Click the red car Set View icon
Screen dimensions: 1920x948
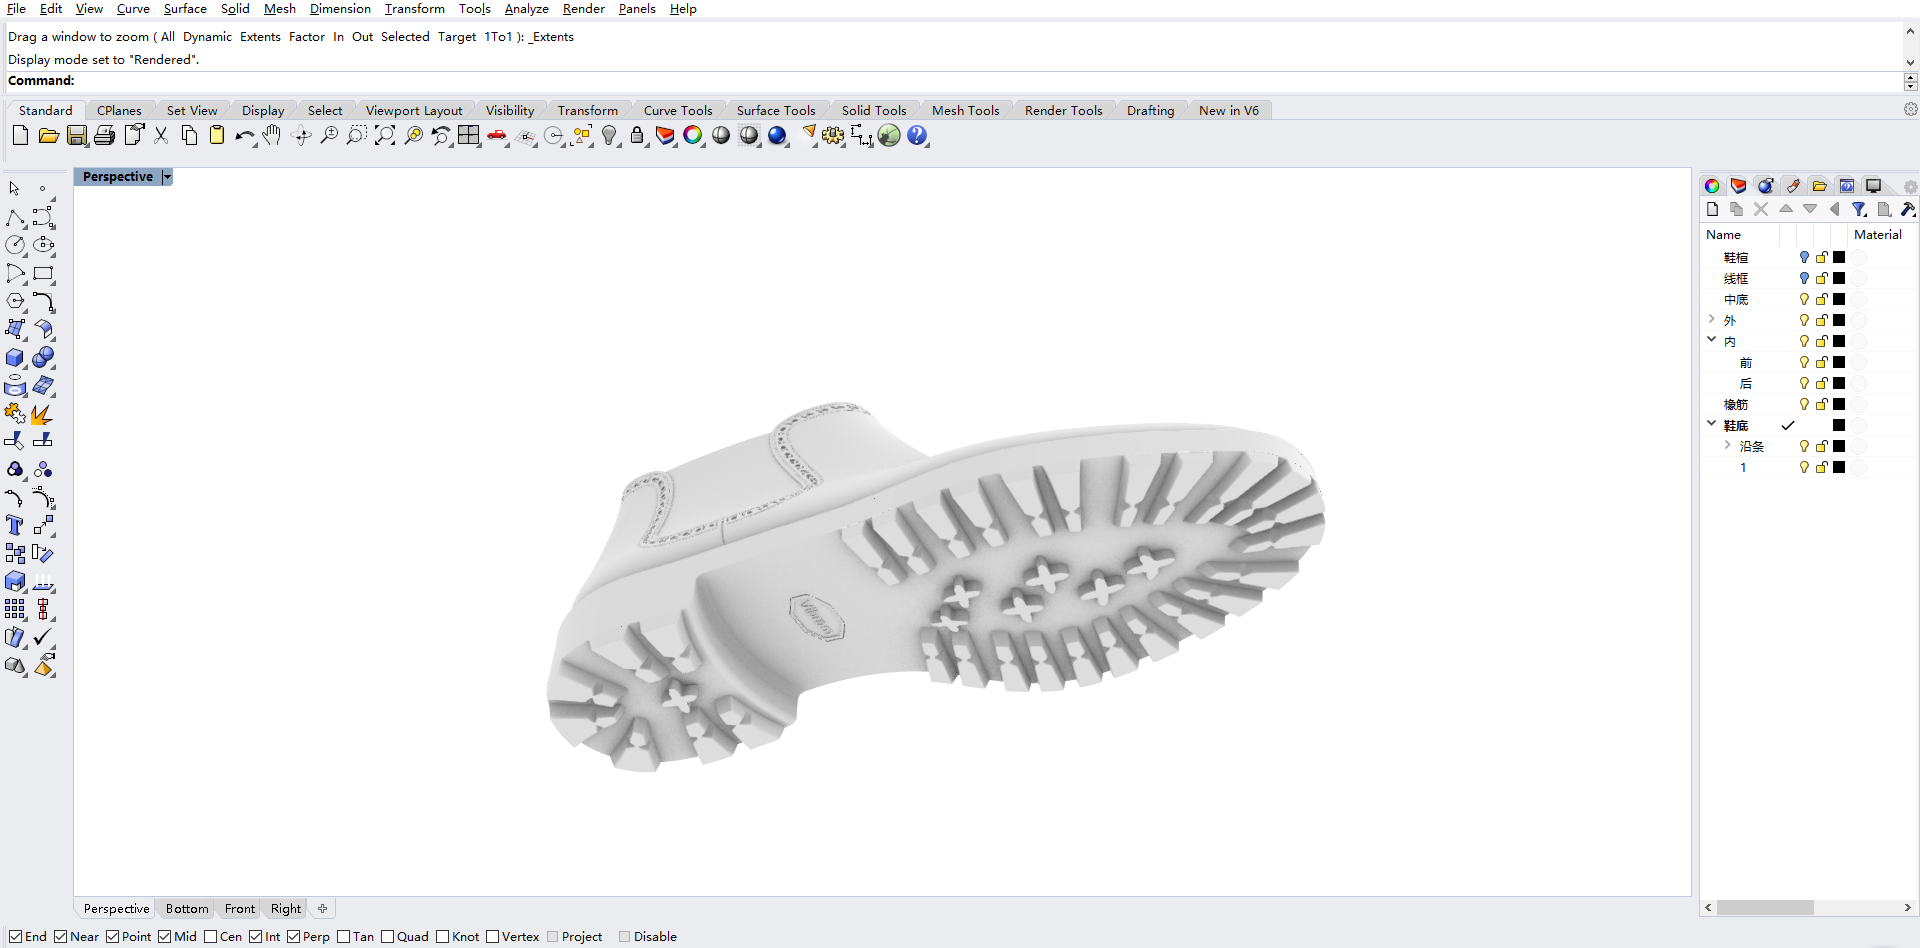point(497,136)
